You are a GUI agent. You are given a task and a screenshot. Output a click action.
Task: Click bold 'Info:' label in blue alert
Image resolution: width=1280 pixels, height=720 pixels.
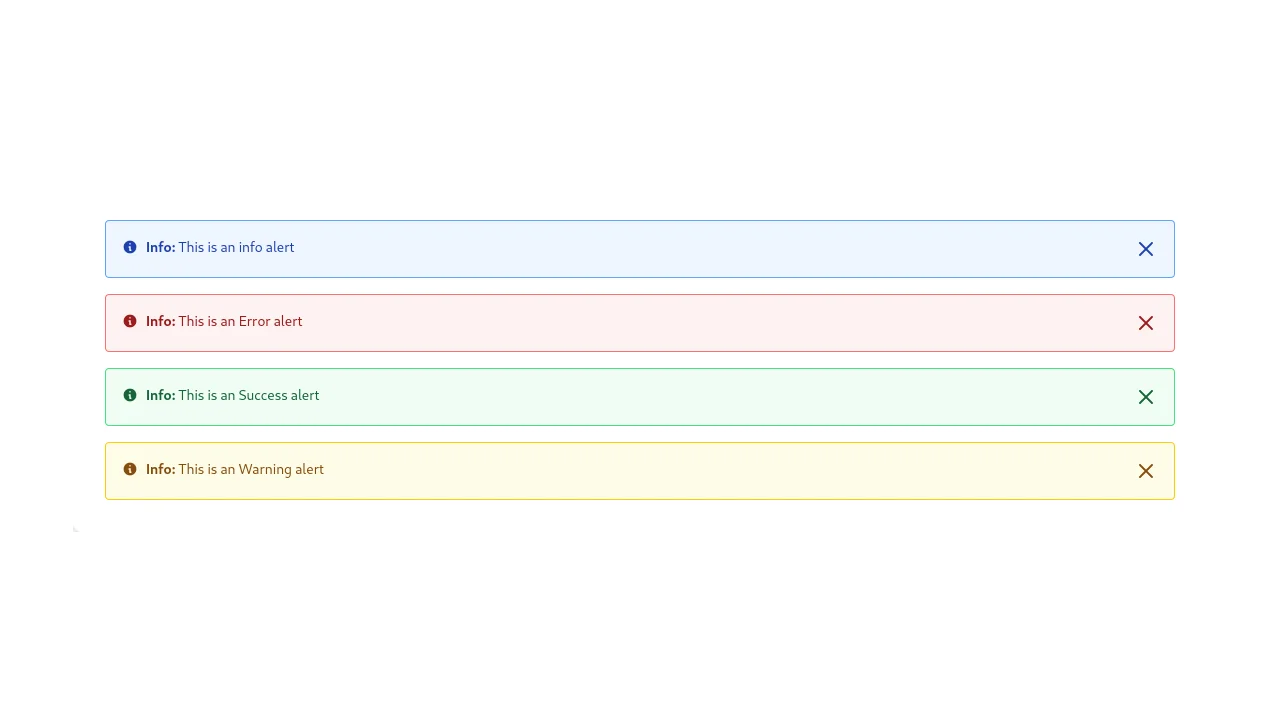(x=160, y=247)
